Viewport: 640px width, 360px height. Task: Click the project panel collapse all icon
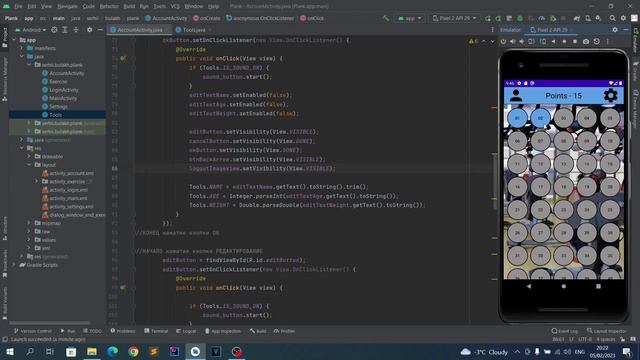pyautogui.click(x=76, y=30)
